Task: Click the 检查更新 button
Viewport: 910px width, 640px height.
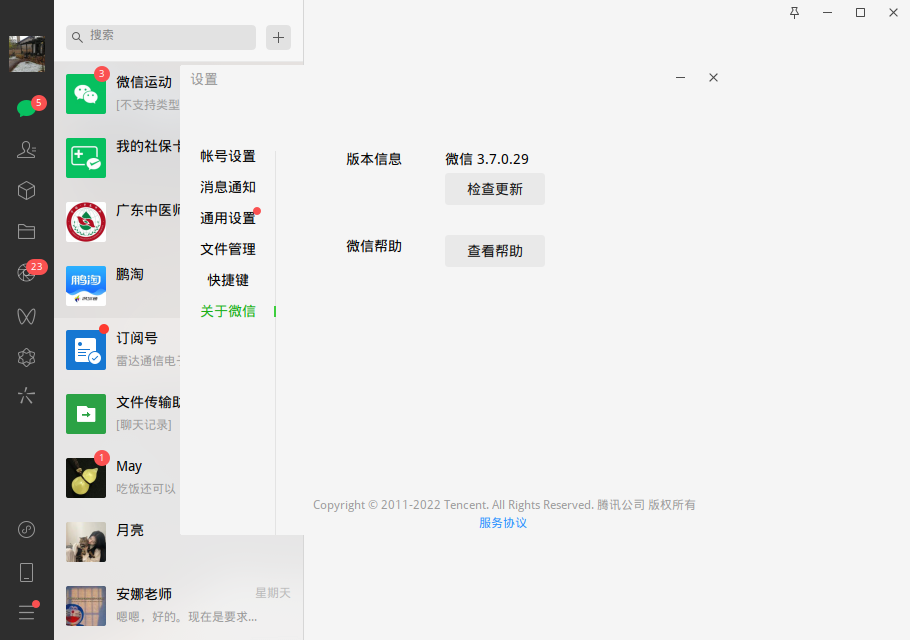Action: pos(495,189)
